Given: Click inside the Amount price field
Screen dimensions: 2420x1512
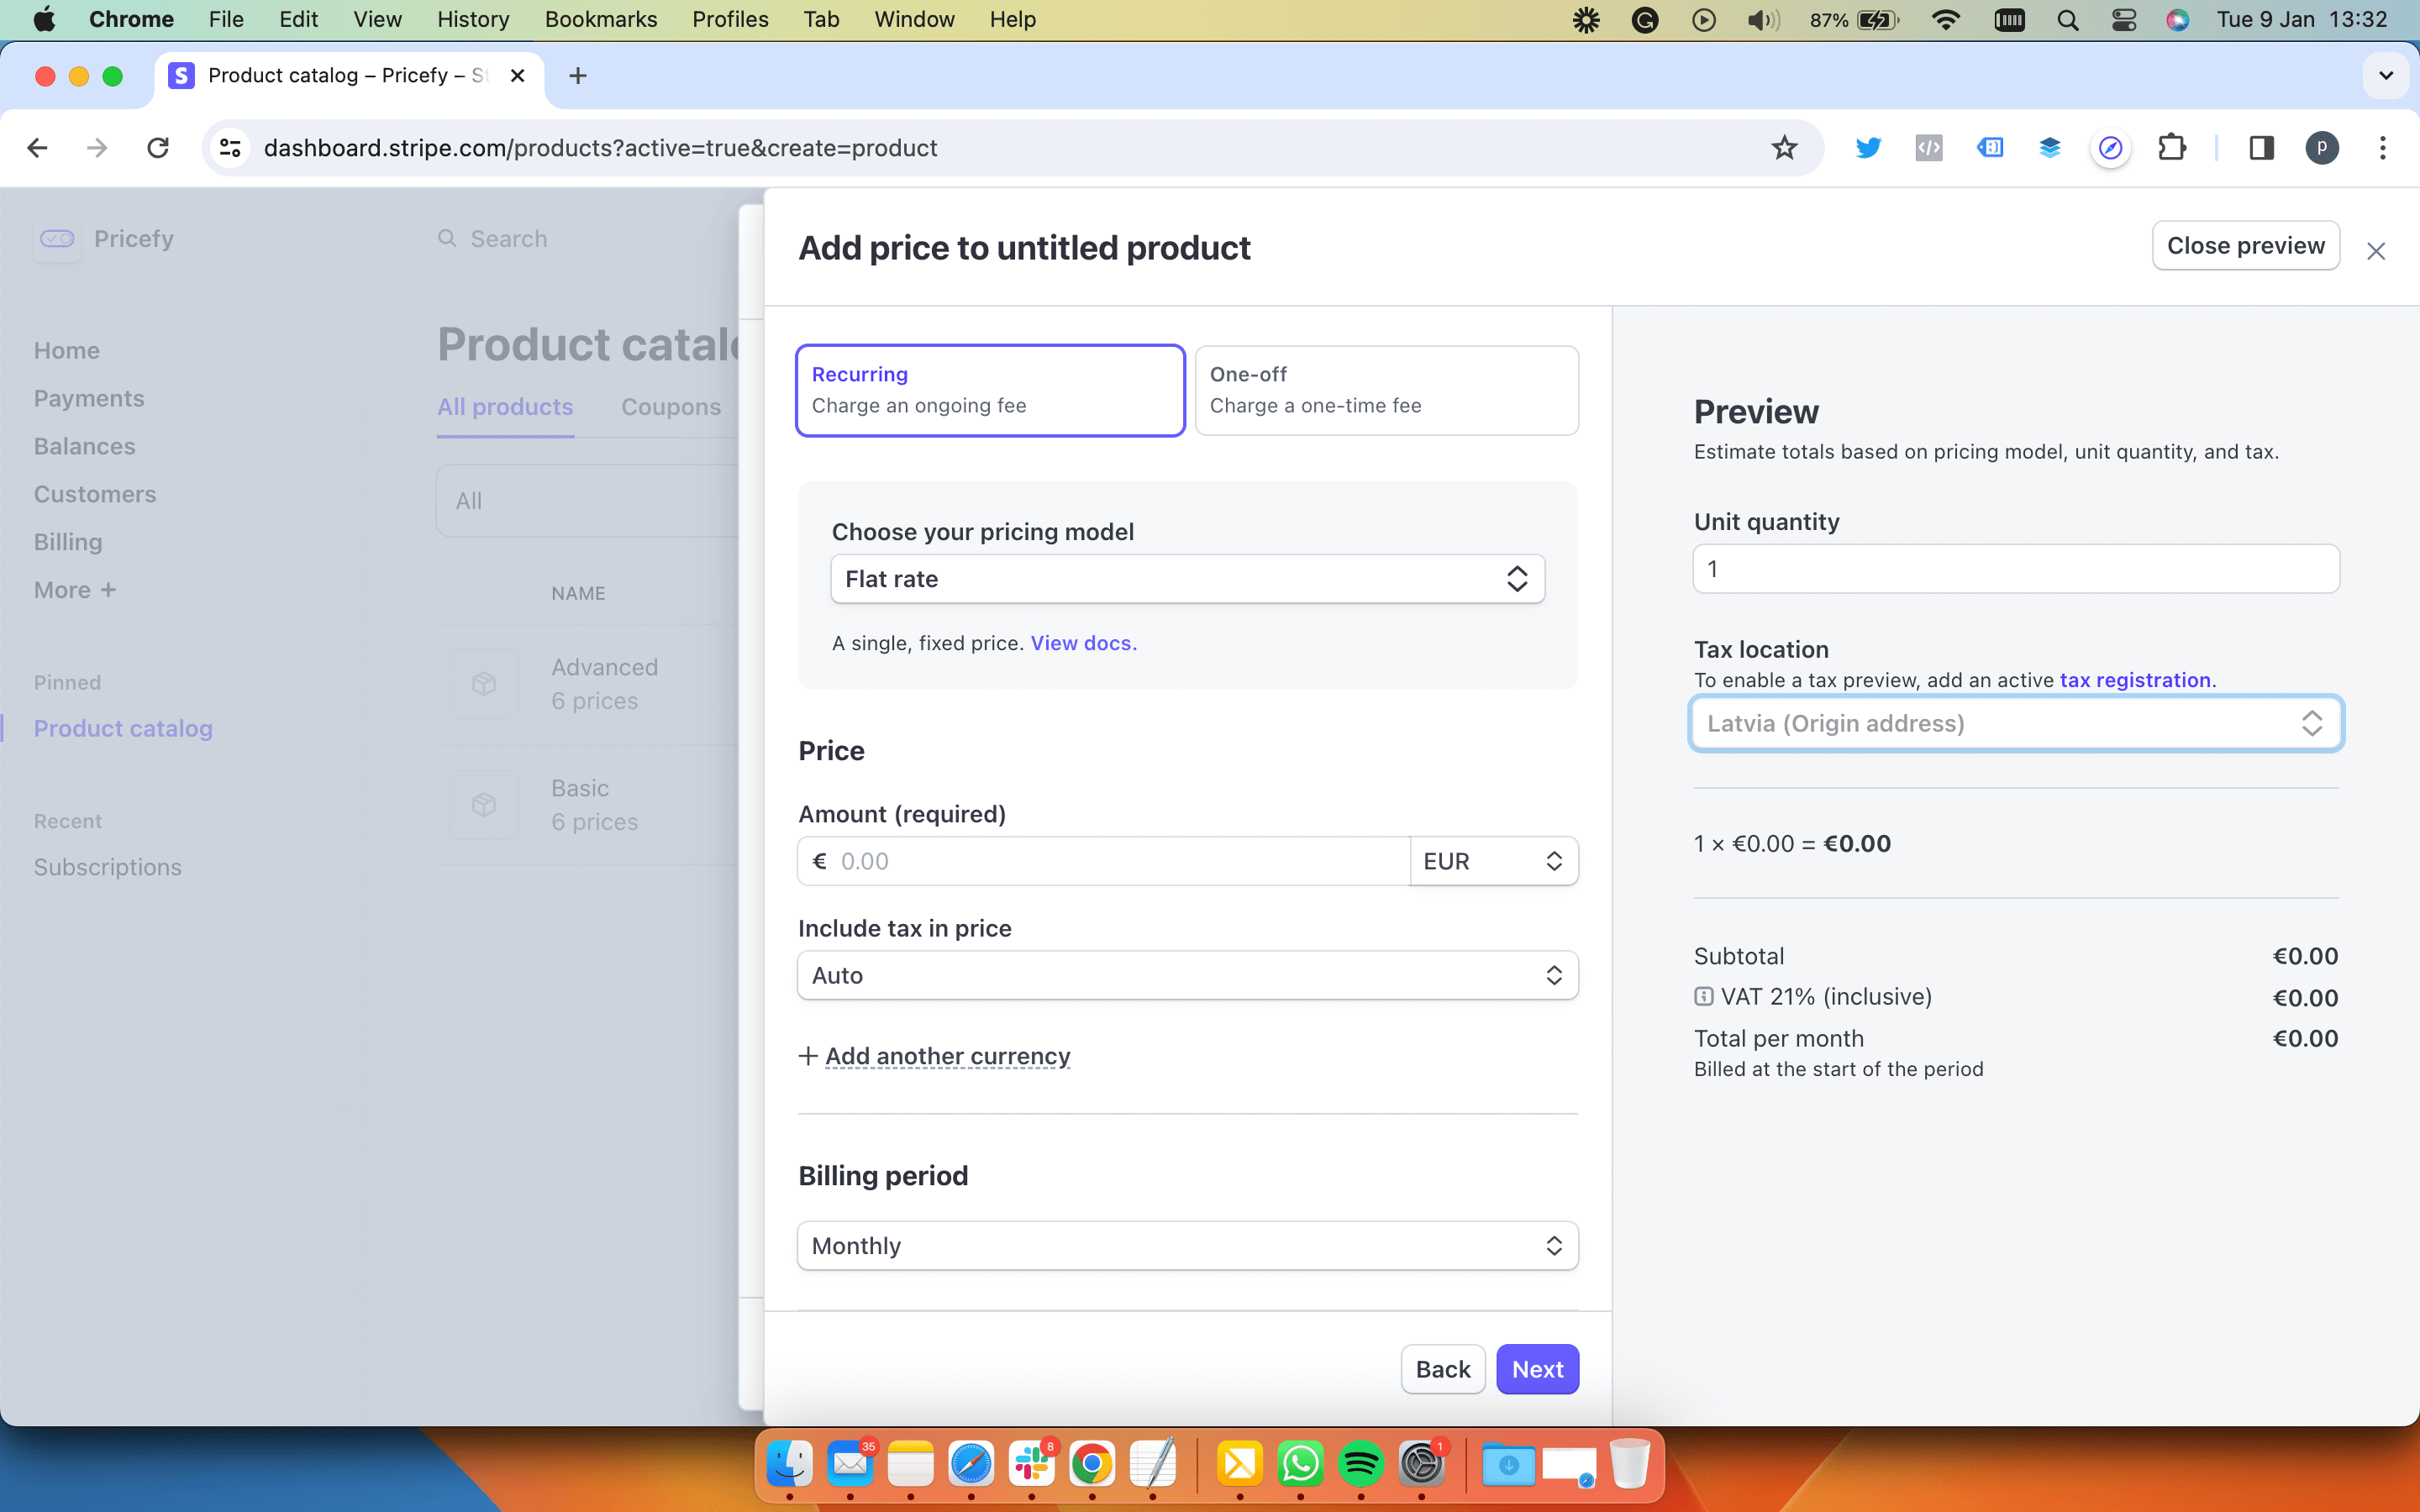Looking at the screenshot, I should (x=1100, y=860).
